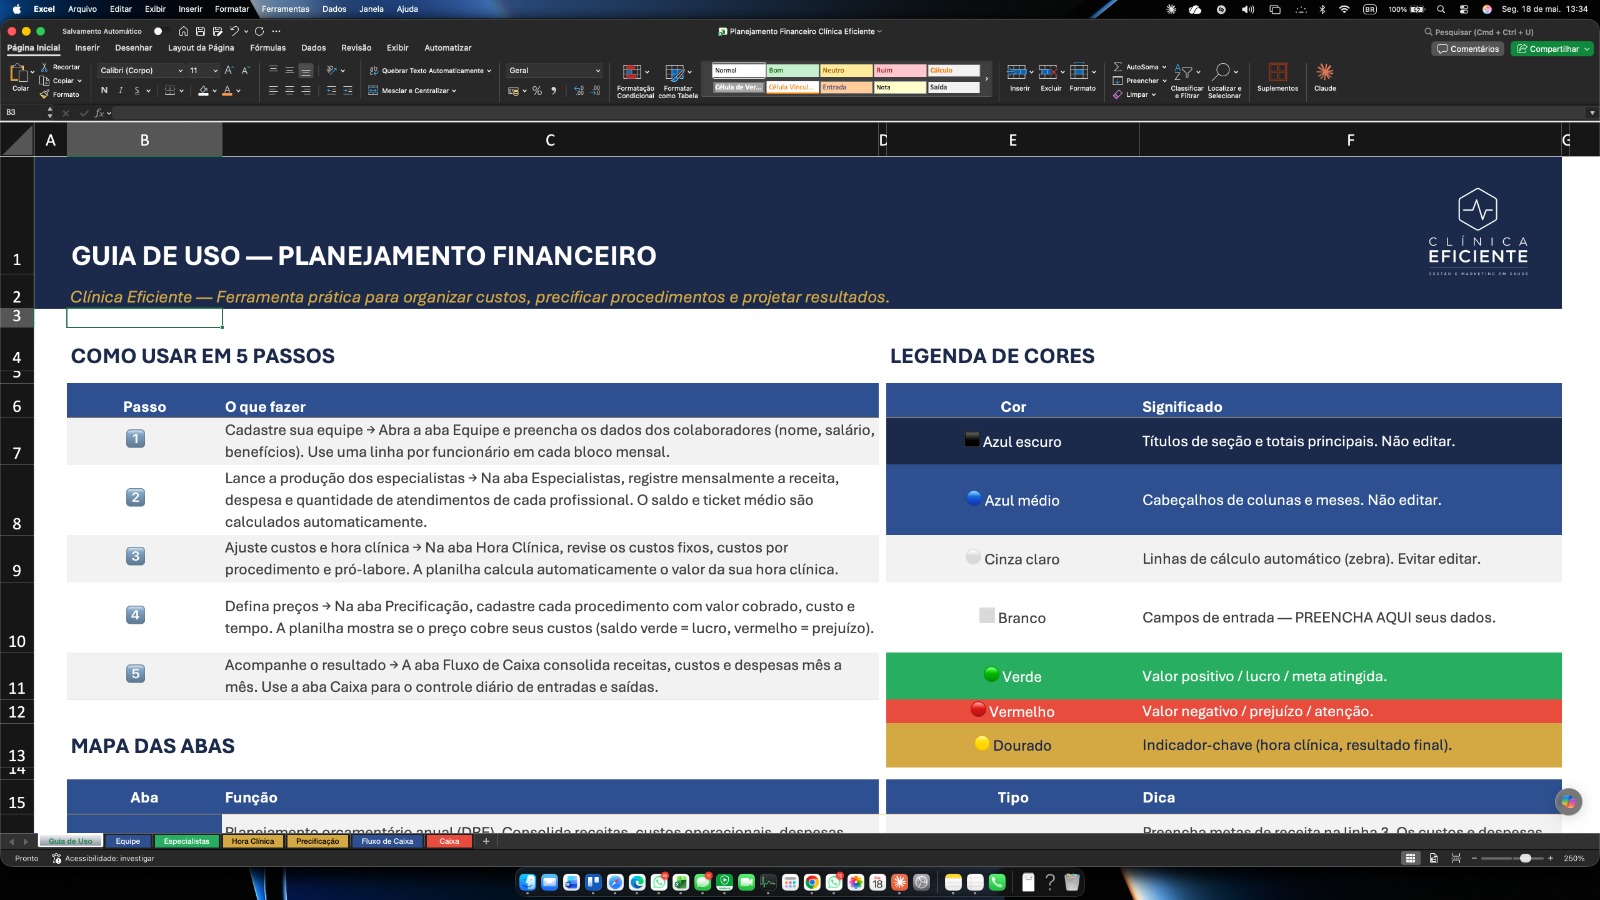Open Finder from the Dock
Viewport: 1600px width, 900px height.
pos(528,882)
